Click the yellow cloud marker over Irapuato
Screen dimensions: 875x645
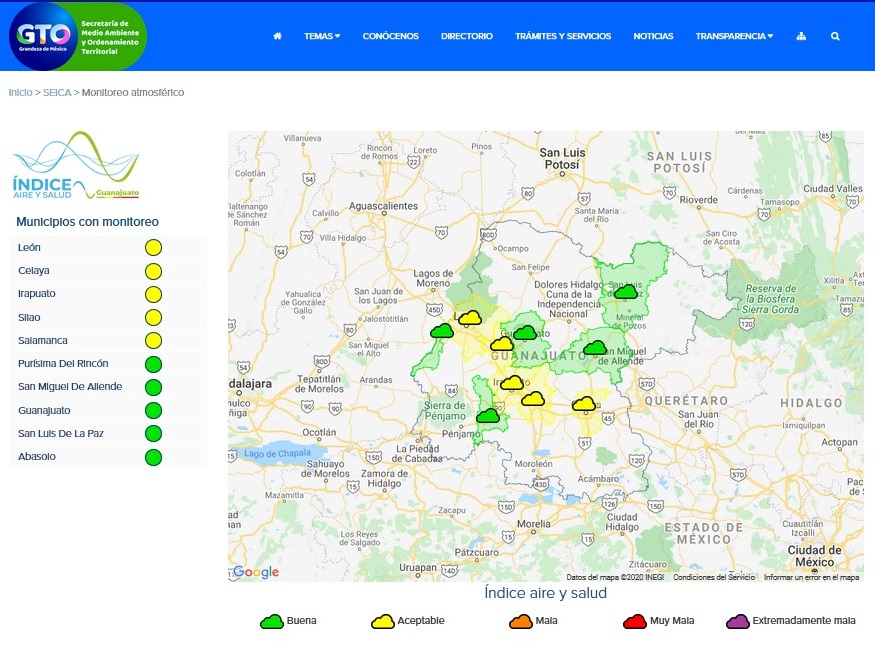(x=512, y=383)
